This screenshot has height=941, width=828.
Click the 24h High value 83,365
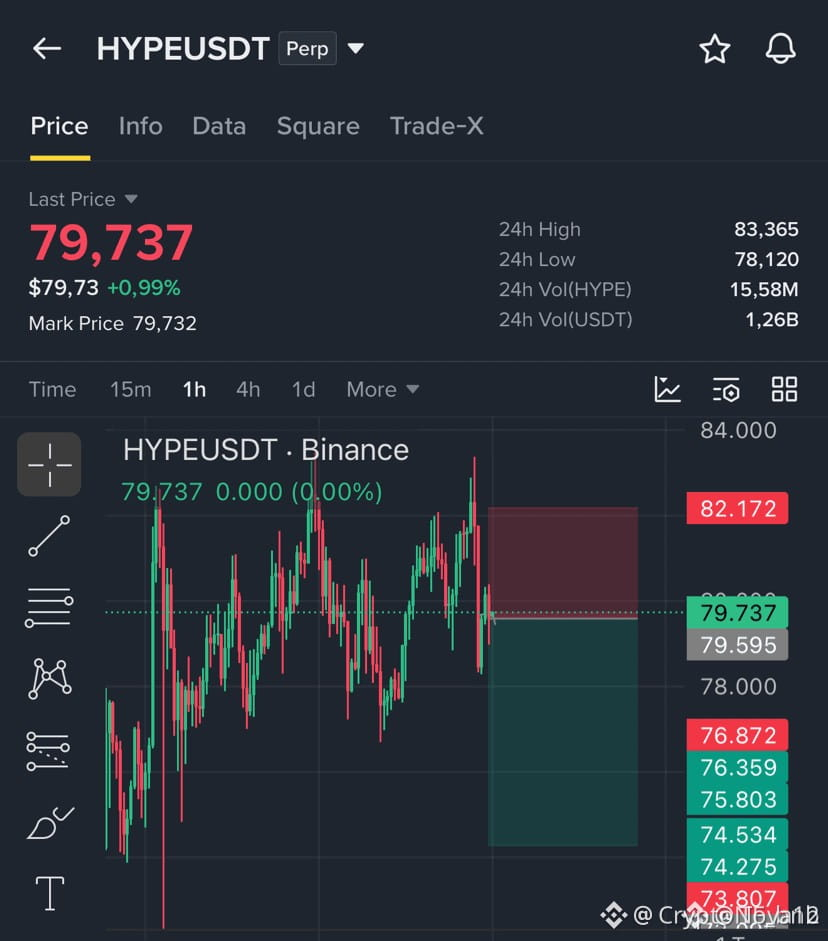pos(766,229)
